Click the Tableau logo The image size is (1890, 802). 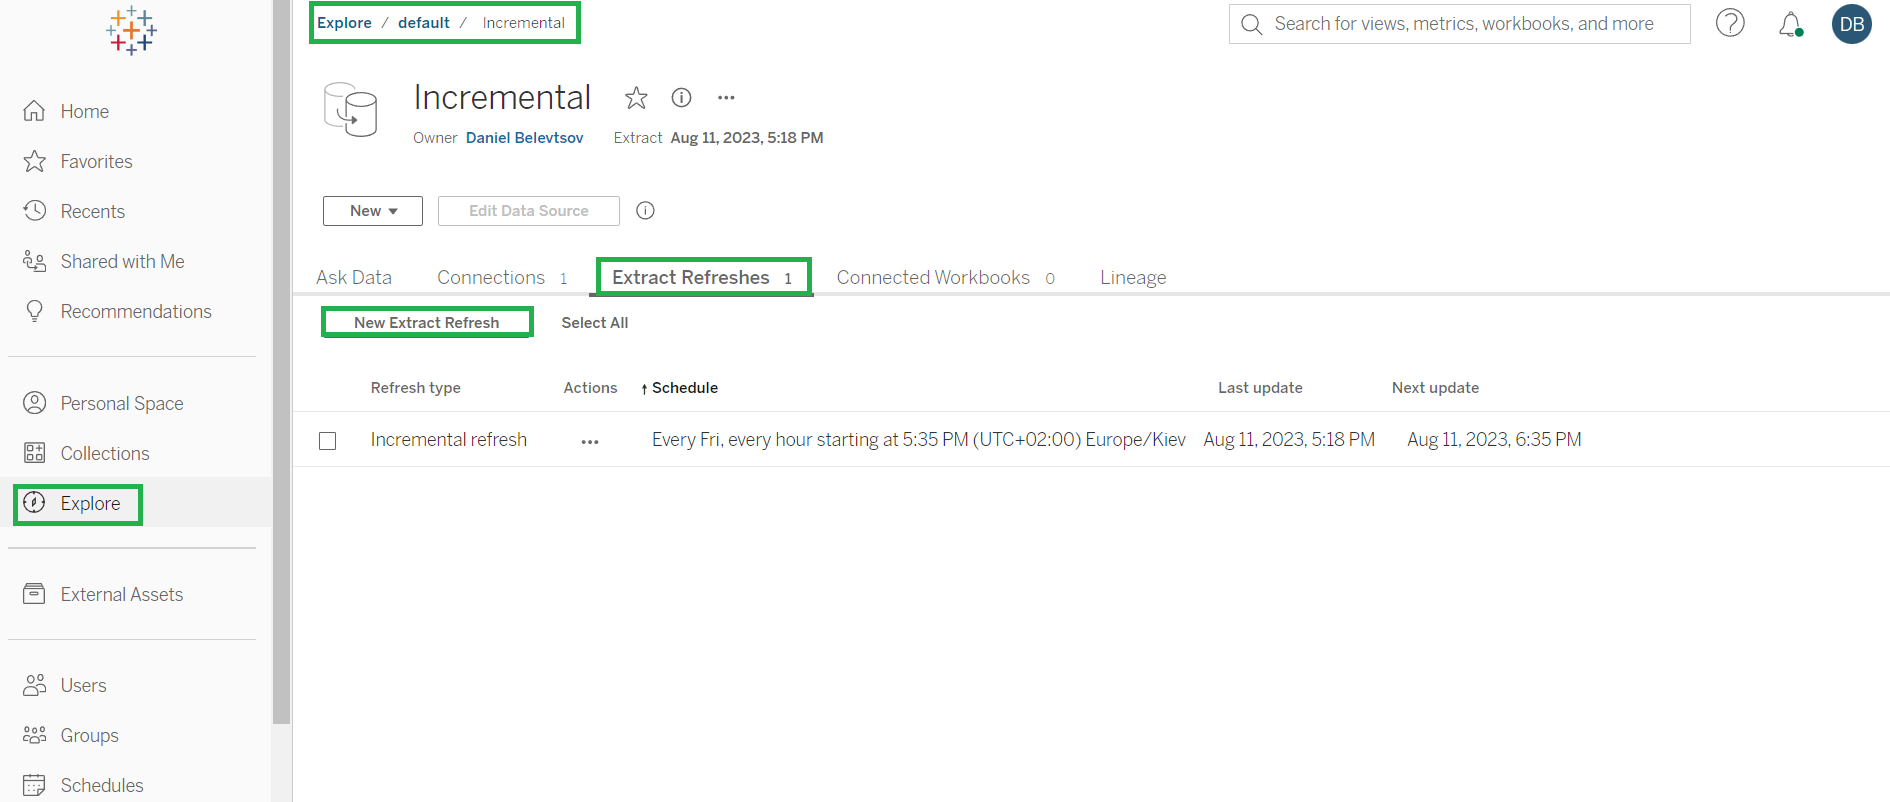(131, 31)
